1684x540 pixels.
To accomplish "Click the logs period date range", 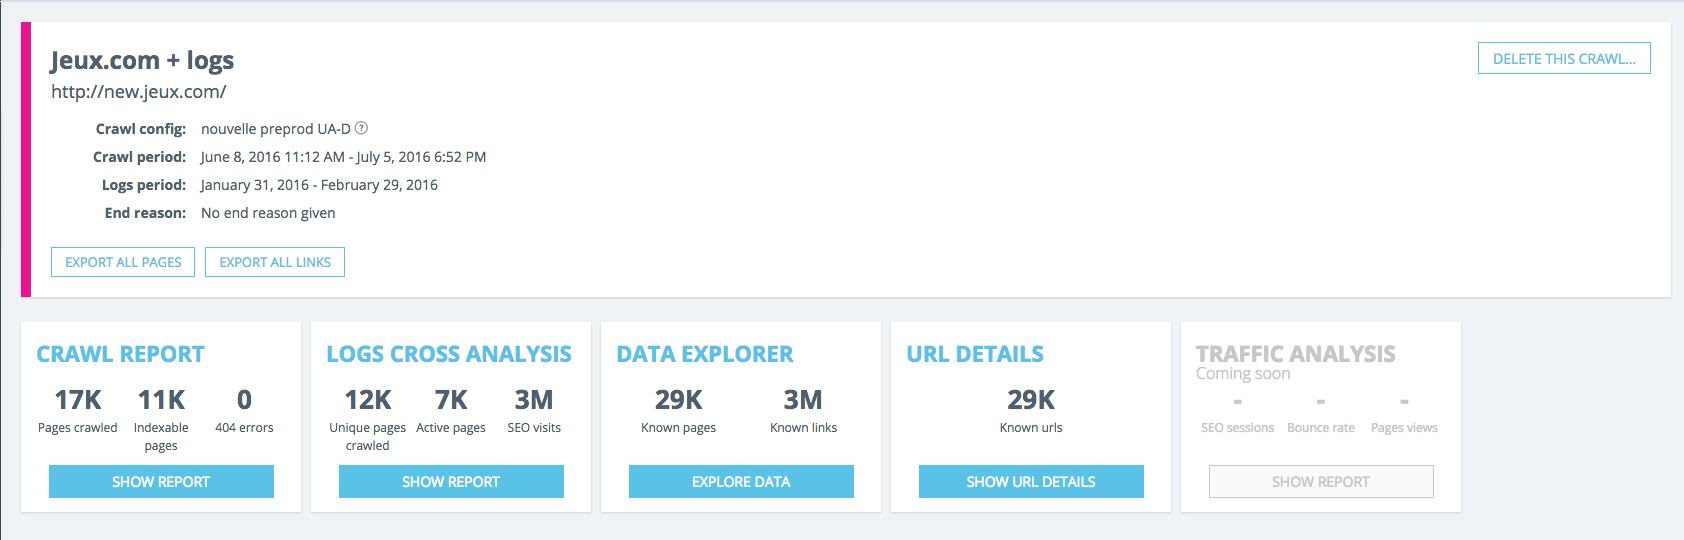I will click(x=319, y=185).
